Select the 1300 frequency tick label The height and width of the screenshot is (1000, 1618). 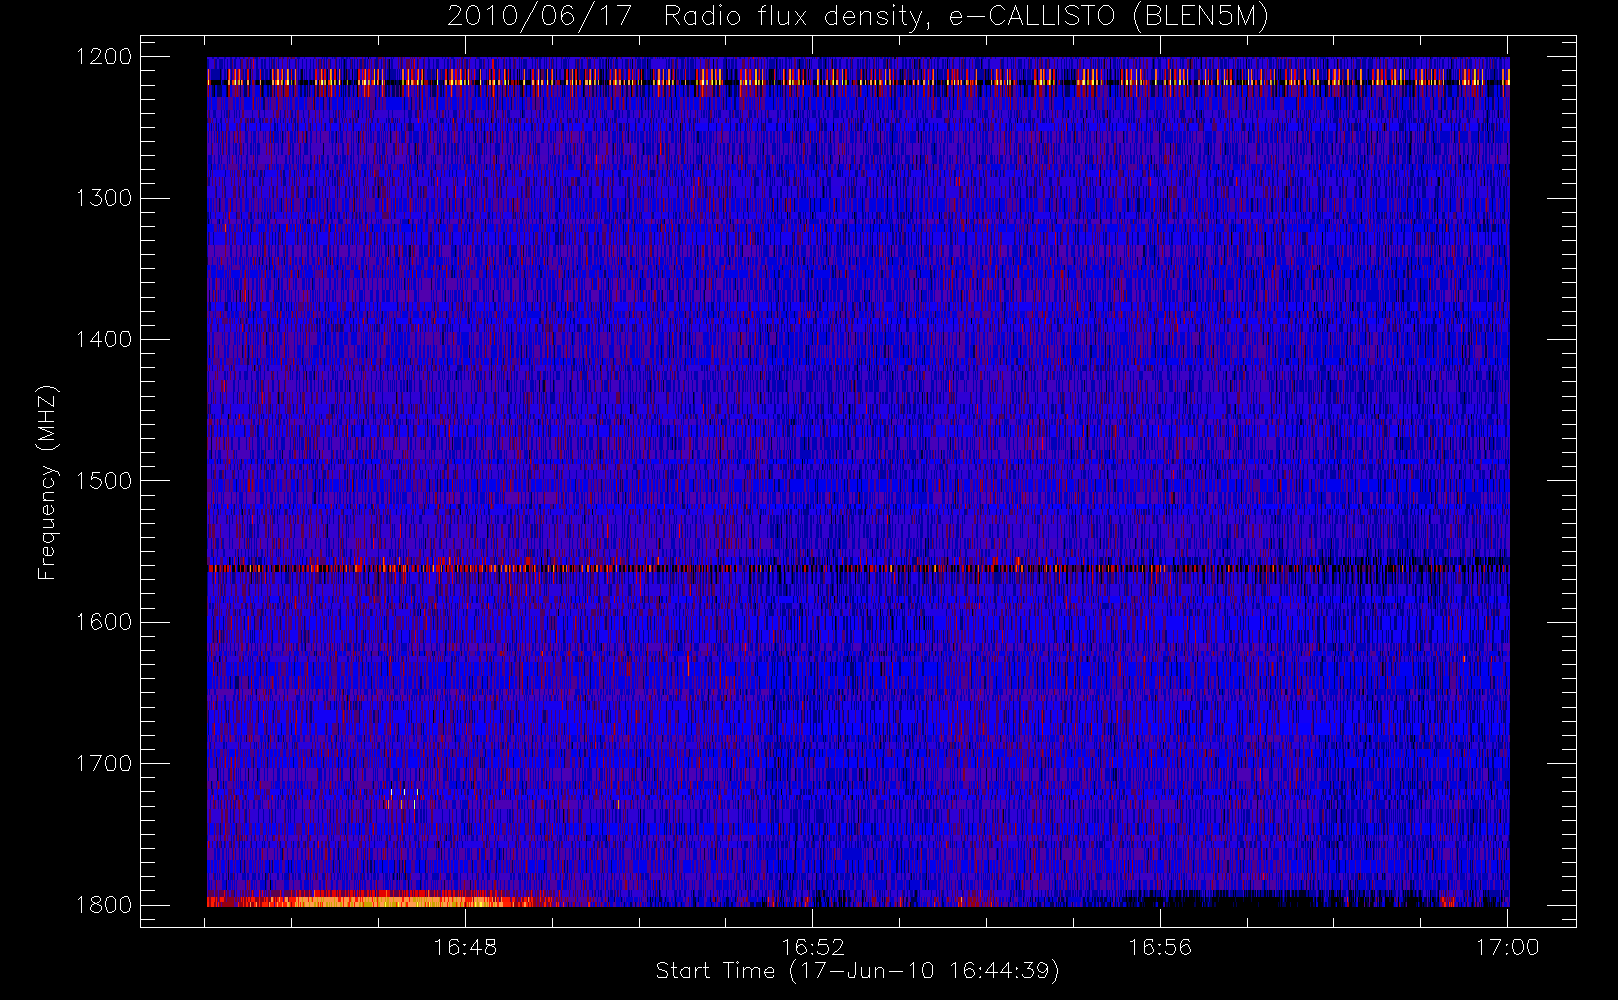[x=104, y=198]
